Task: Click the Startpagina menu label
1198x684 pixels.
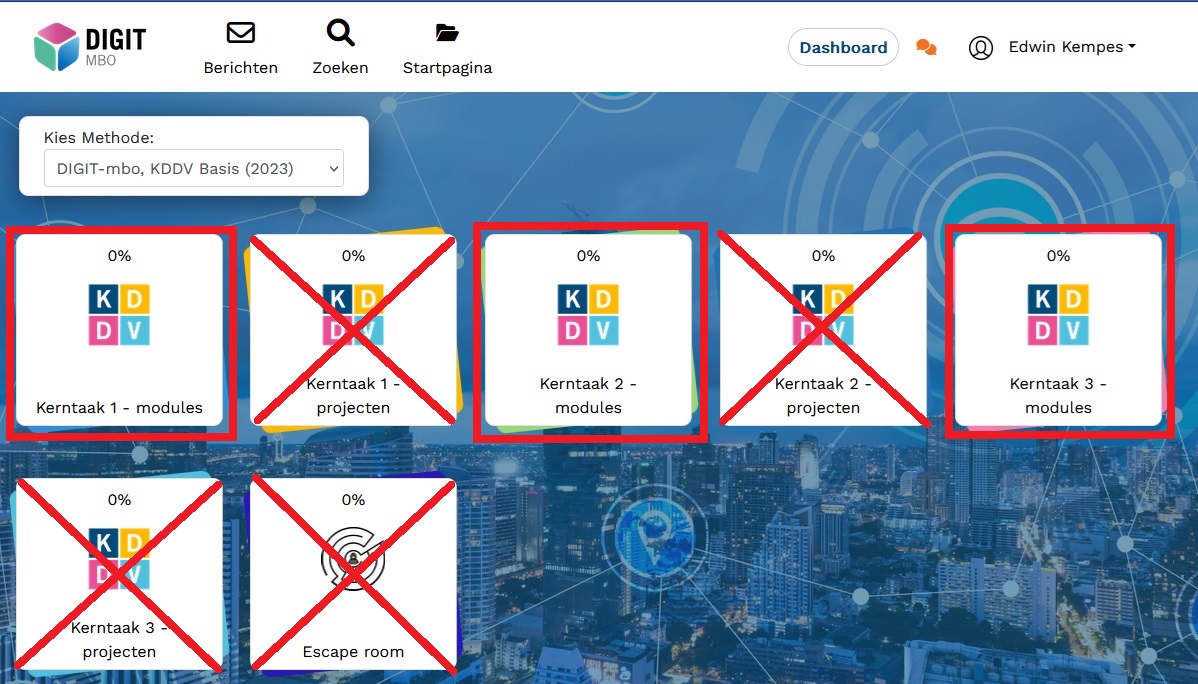Action: (447, 67)
